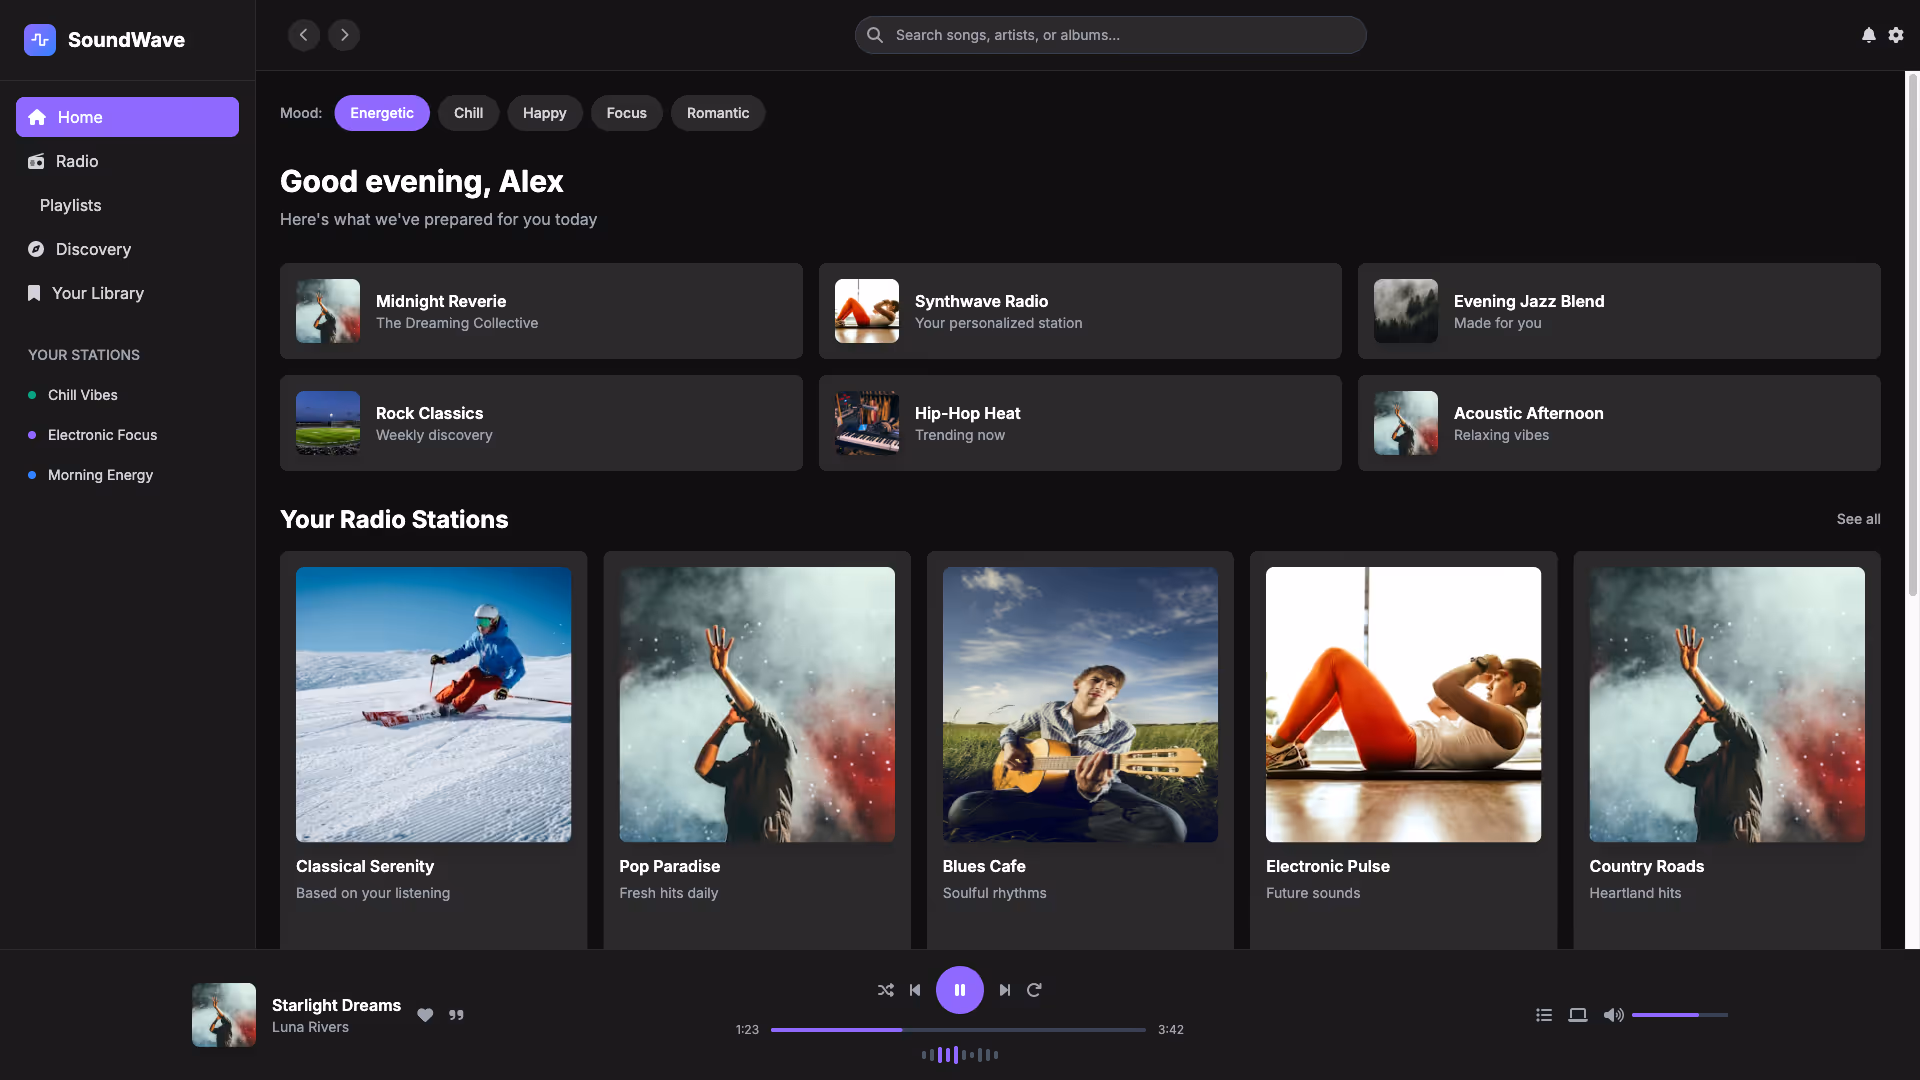This screenshot has width=1920, height=1080.
Task: Navigate forward with the right chevron
Action: pyautogui.click(x=344, y=35)
